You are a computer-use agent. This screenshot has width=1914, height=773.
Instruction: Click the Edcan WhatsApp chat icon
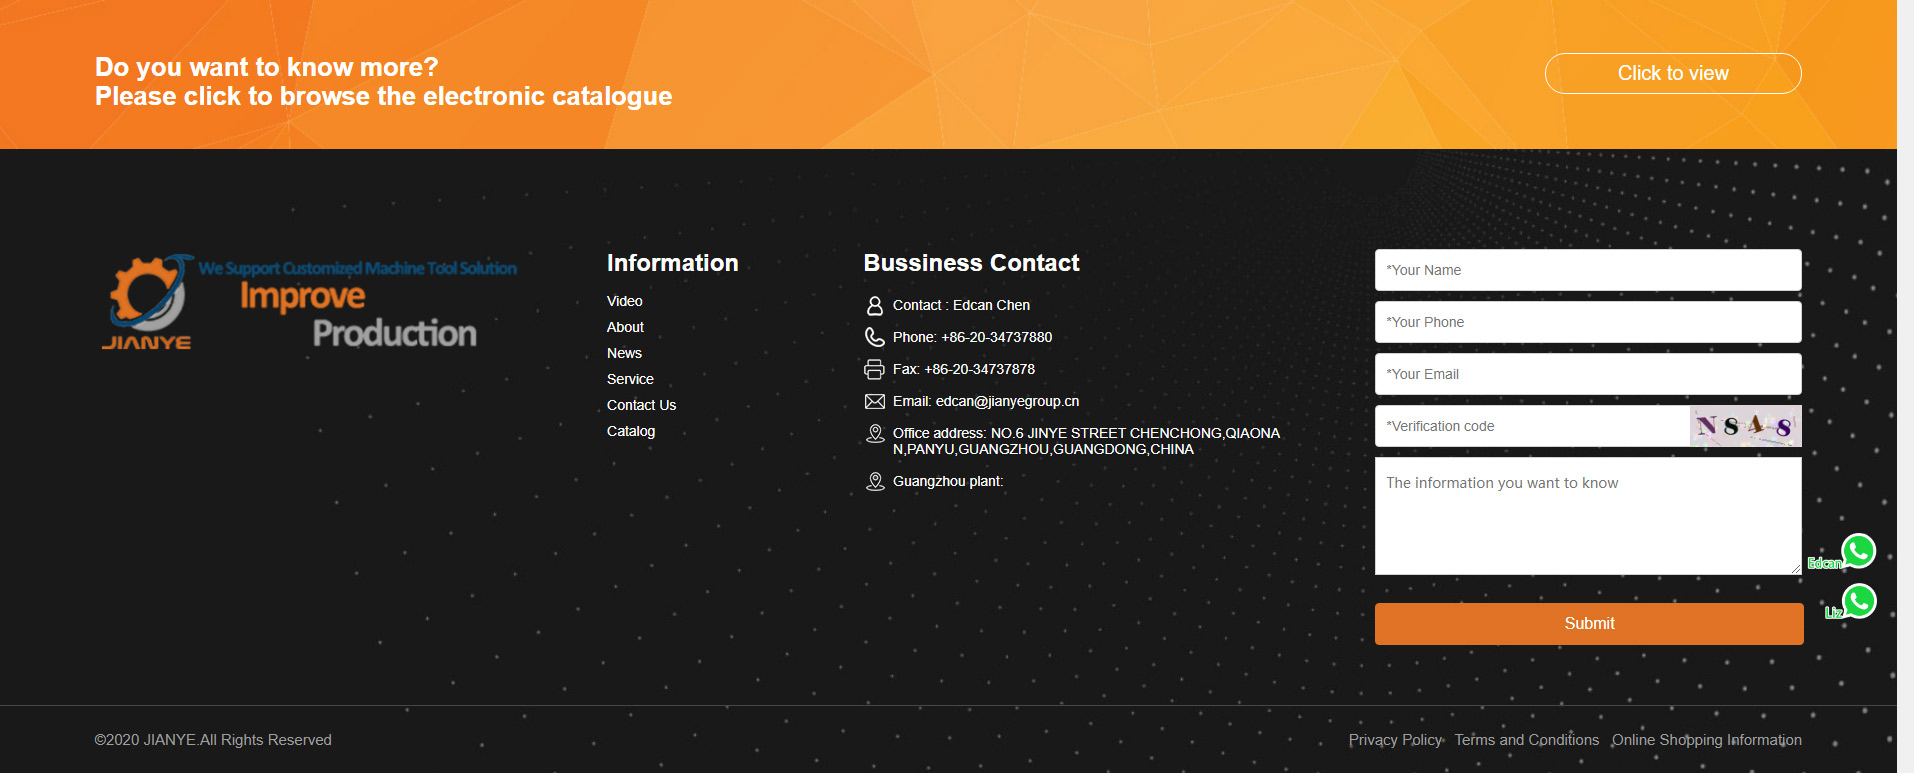point(1858,551)
